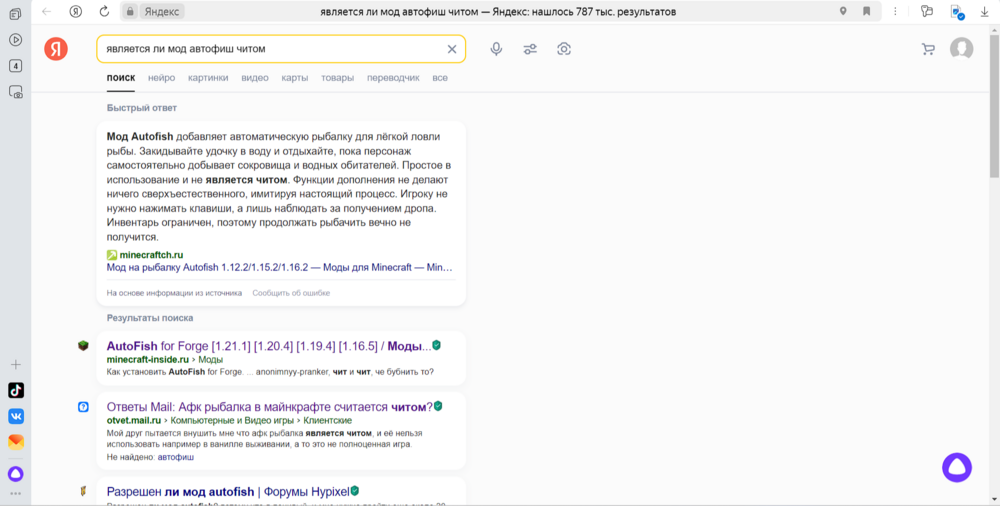
Task: Reload the page with the refresh icon
Action: coord(105,11)
